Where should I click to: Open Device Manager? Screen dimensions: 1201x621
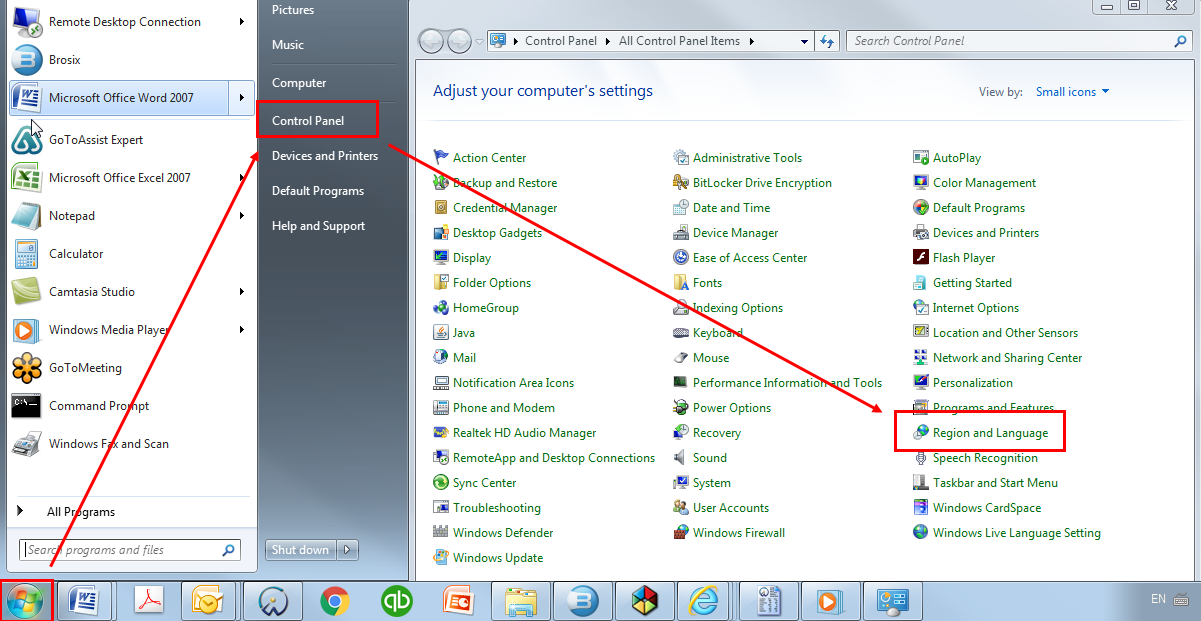click(x=726, y=233)
